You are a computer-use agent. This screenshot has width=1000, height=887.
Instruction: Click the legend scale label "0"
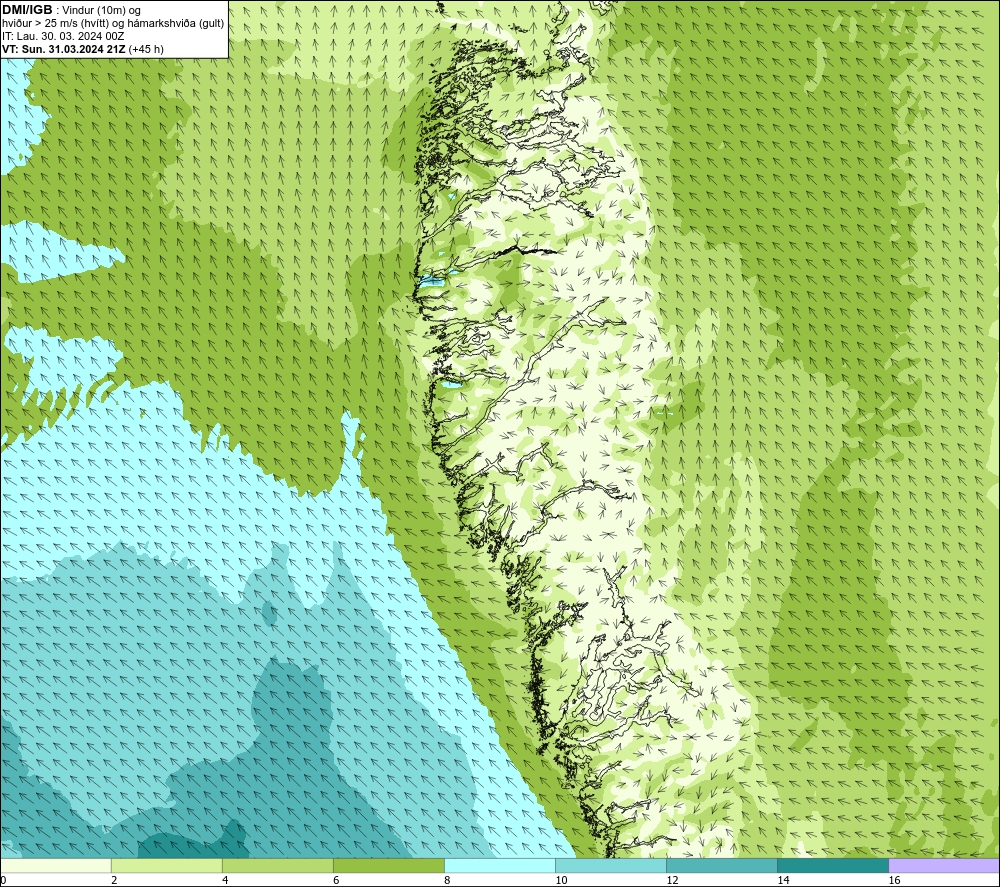coord(3,881)
